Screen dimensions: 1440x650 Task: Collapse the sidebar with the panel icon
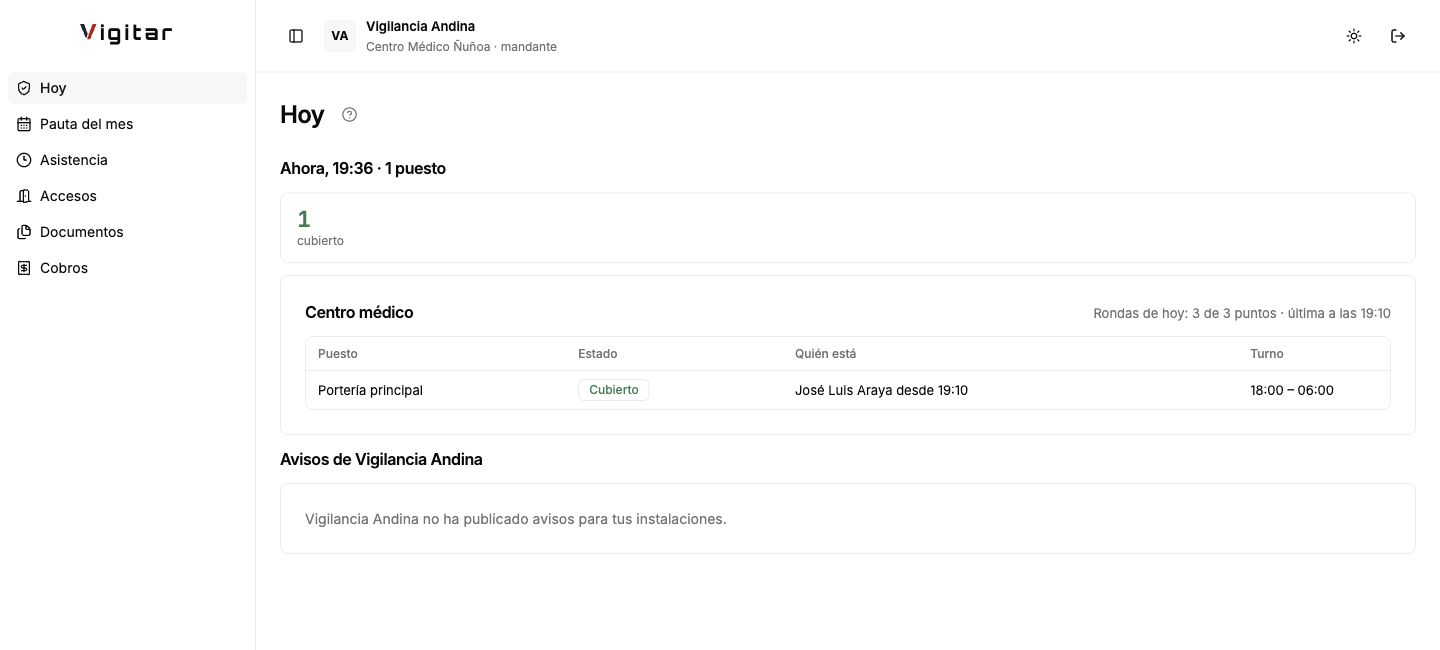click(x=296, y=36)
